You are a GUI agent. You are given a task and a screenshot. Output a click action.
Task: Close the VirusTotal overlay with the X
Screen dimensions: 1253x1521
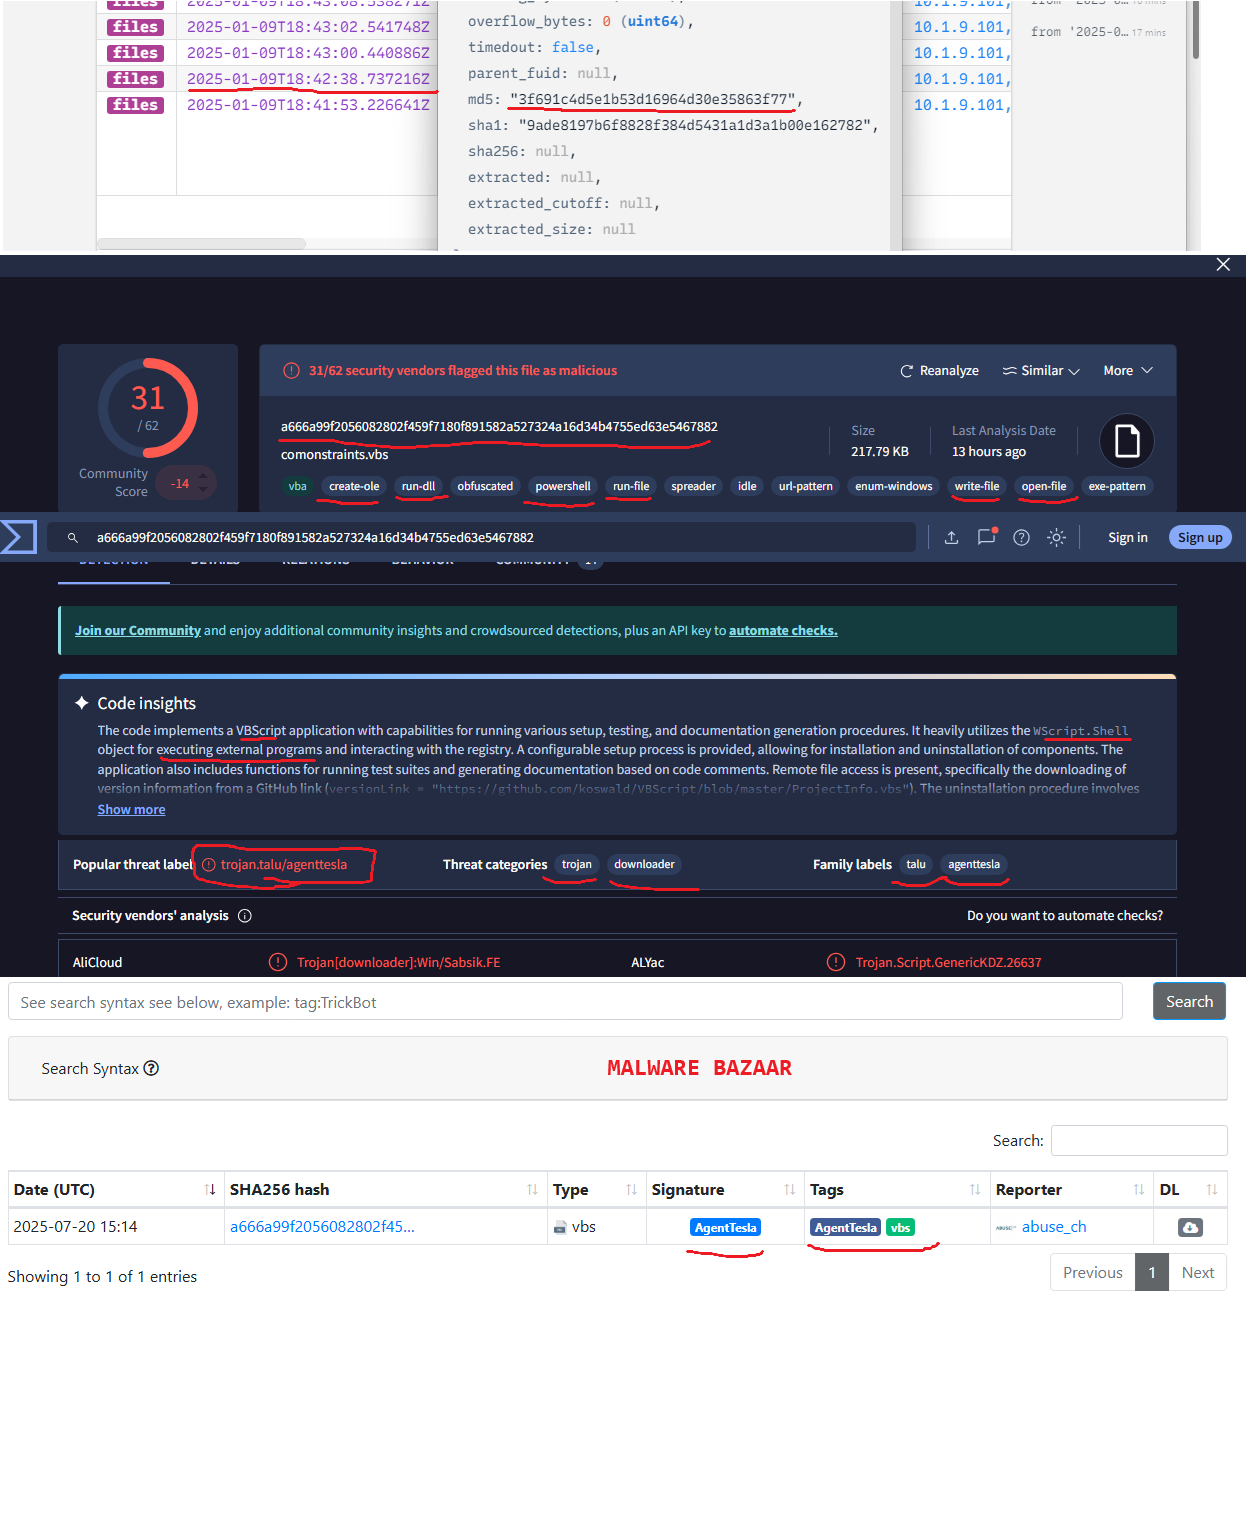(x=1223, y=265)
